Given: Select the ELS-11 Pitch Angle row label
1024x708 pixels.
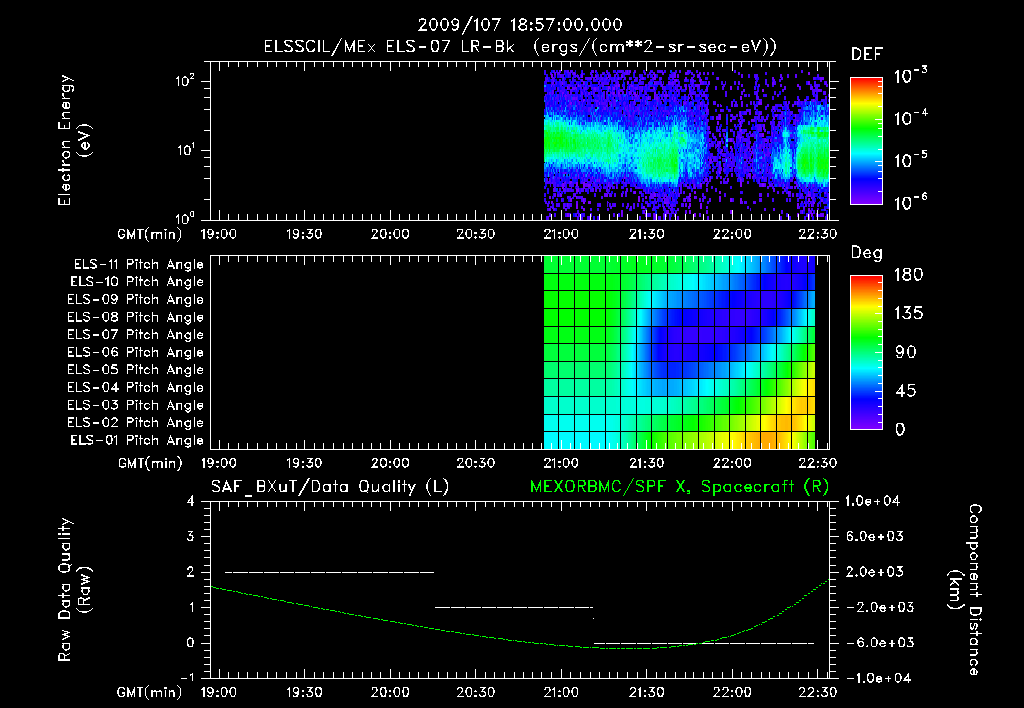Looking at the screenshot, I should point(138,265).
